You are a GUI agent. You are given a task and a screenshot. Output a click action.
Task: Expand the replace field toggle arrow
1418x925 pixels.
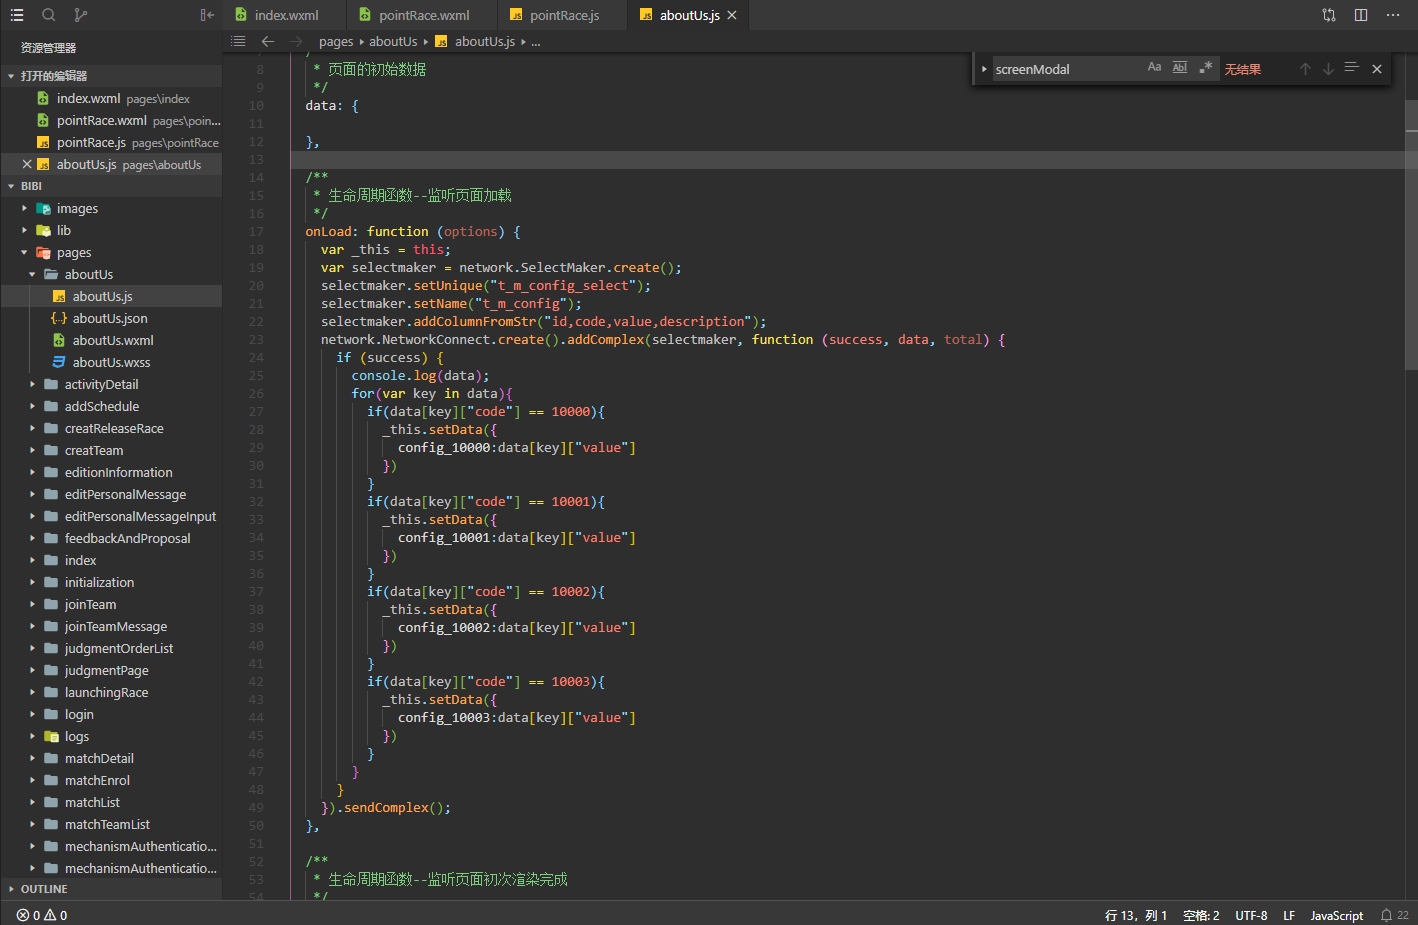[984, 69]
